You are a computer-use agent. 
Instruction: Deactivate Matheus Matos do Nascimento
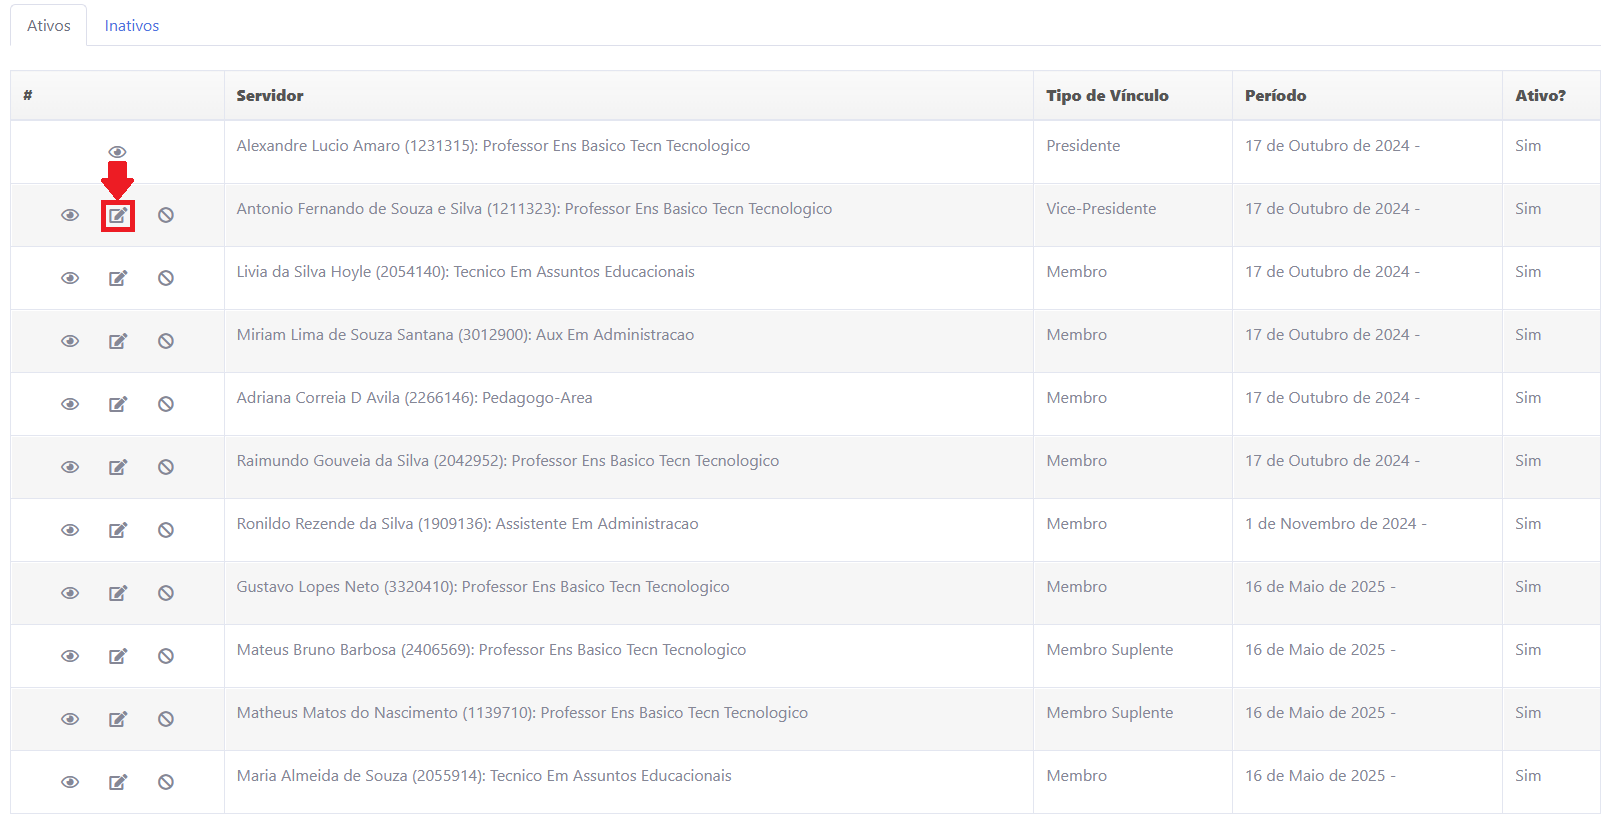point(166,719)
